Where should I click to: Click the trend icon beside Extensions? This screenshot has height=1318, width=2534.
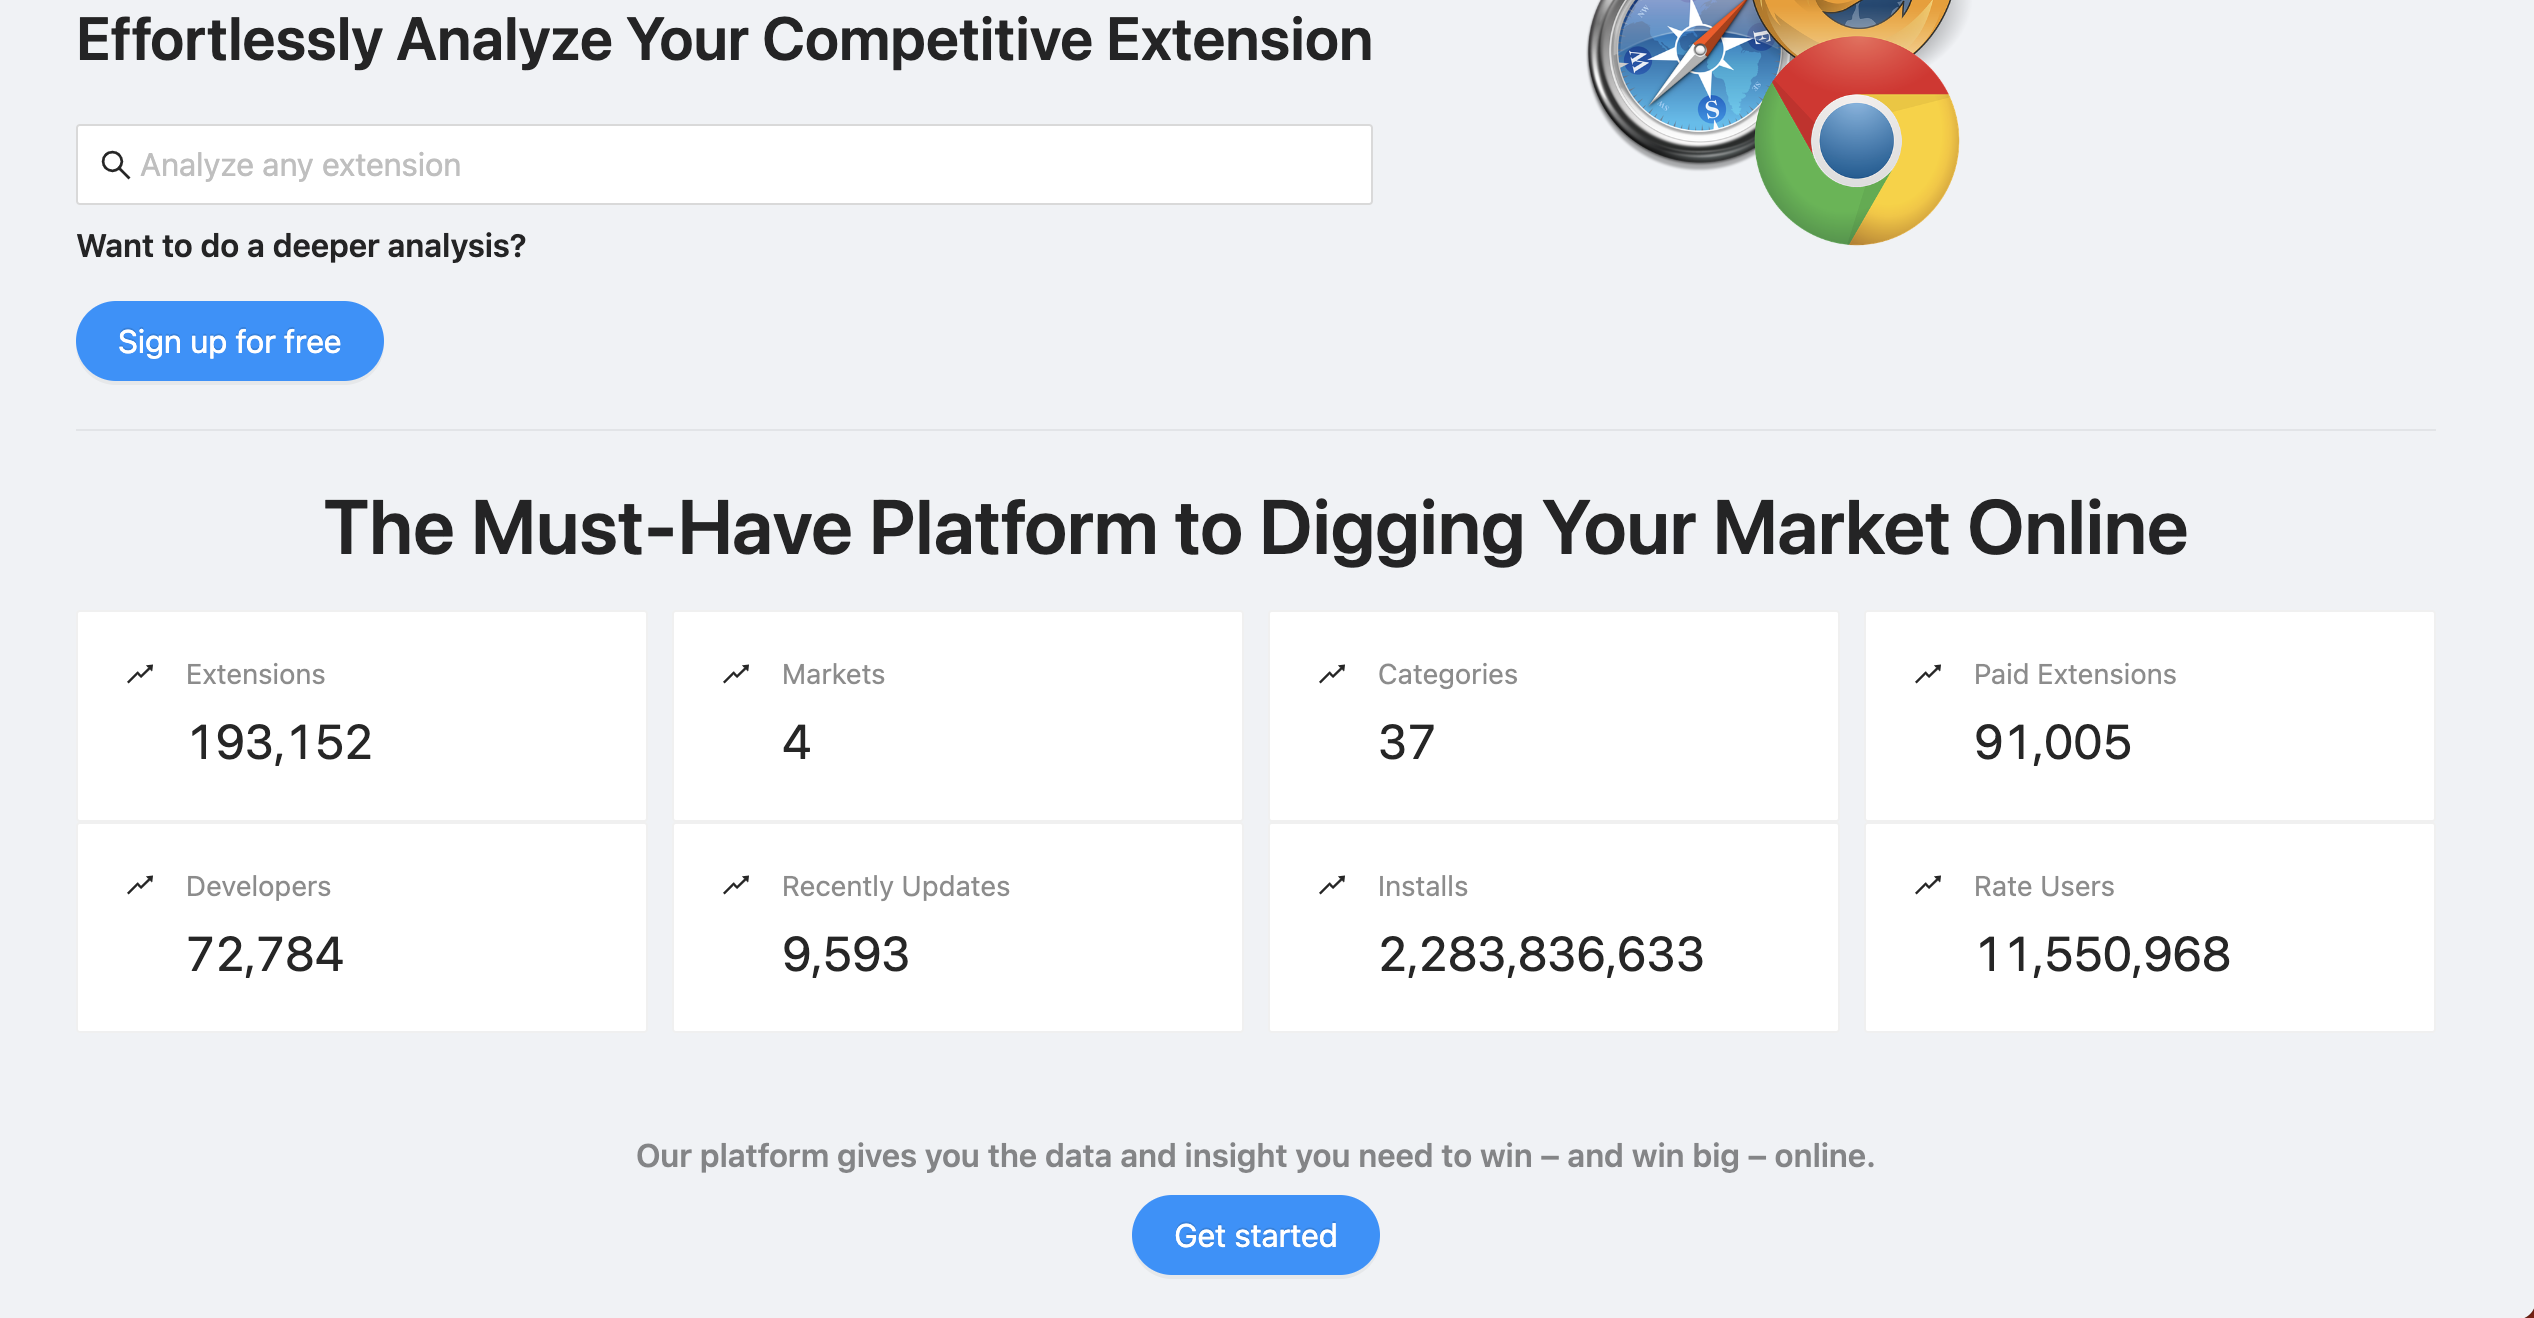click(x=140, y=674)
